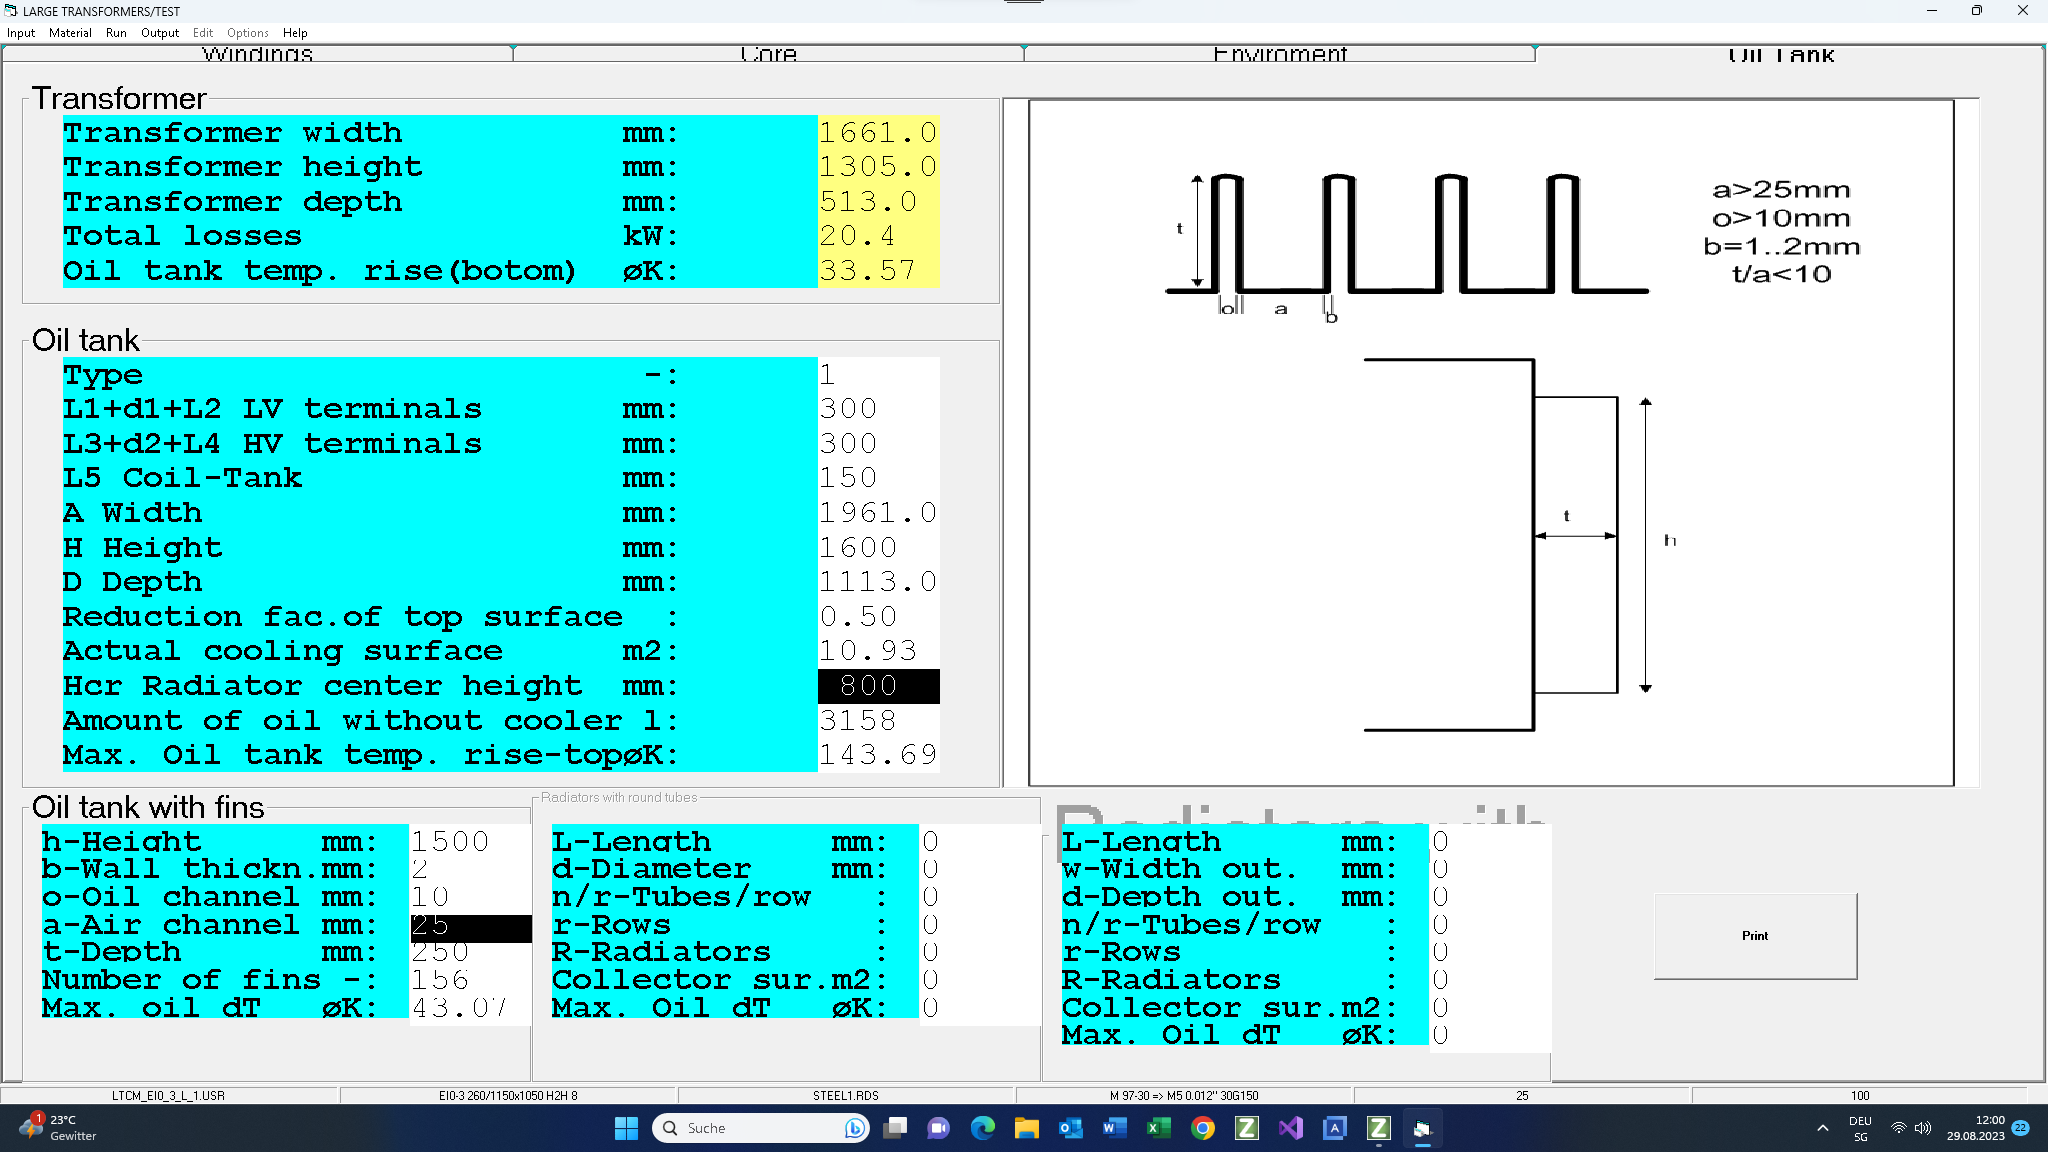Open Task View from taskbar
This screenshot has width=2048, height=1152.
point(895,1128)
